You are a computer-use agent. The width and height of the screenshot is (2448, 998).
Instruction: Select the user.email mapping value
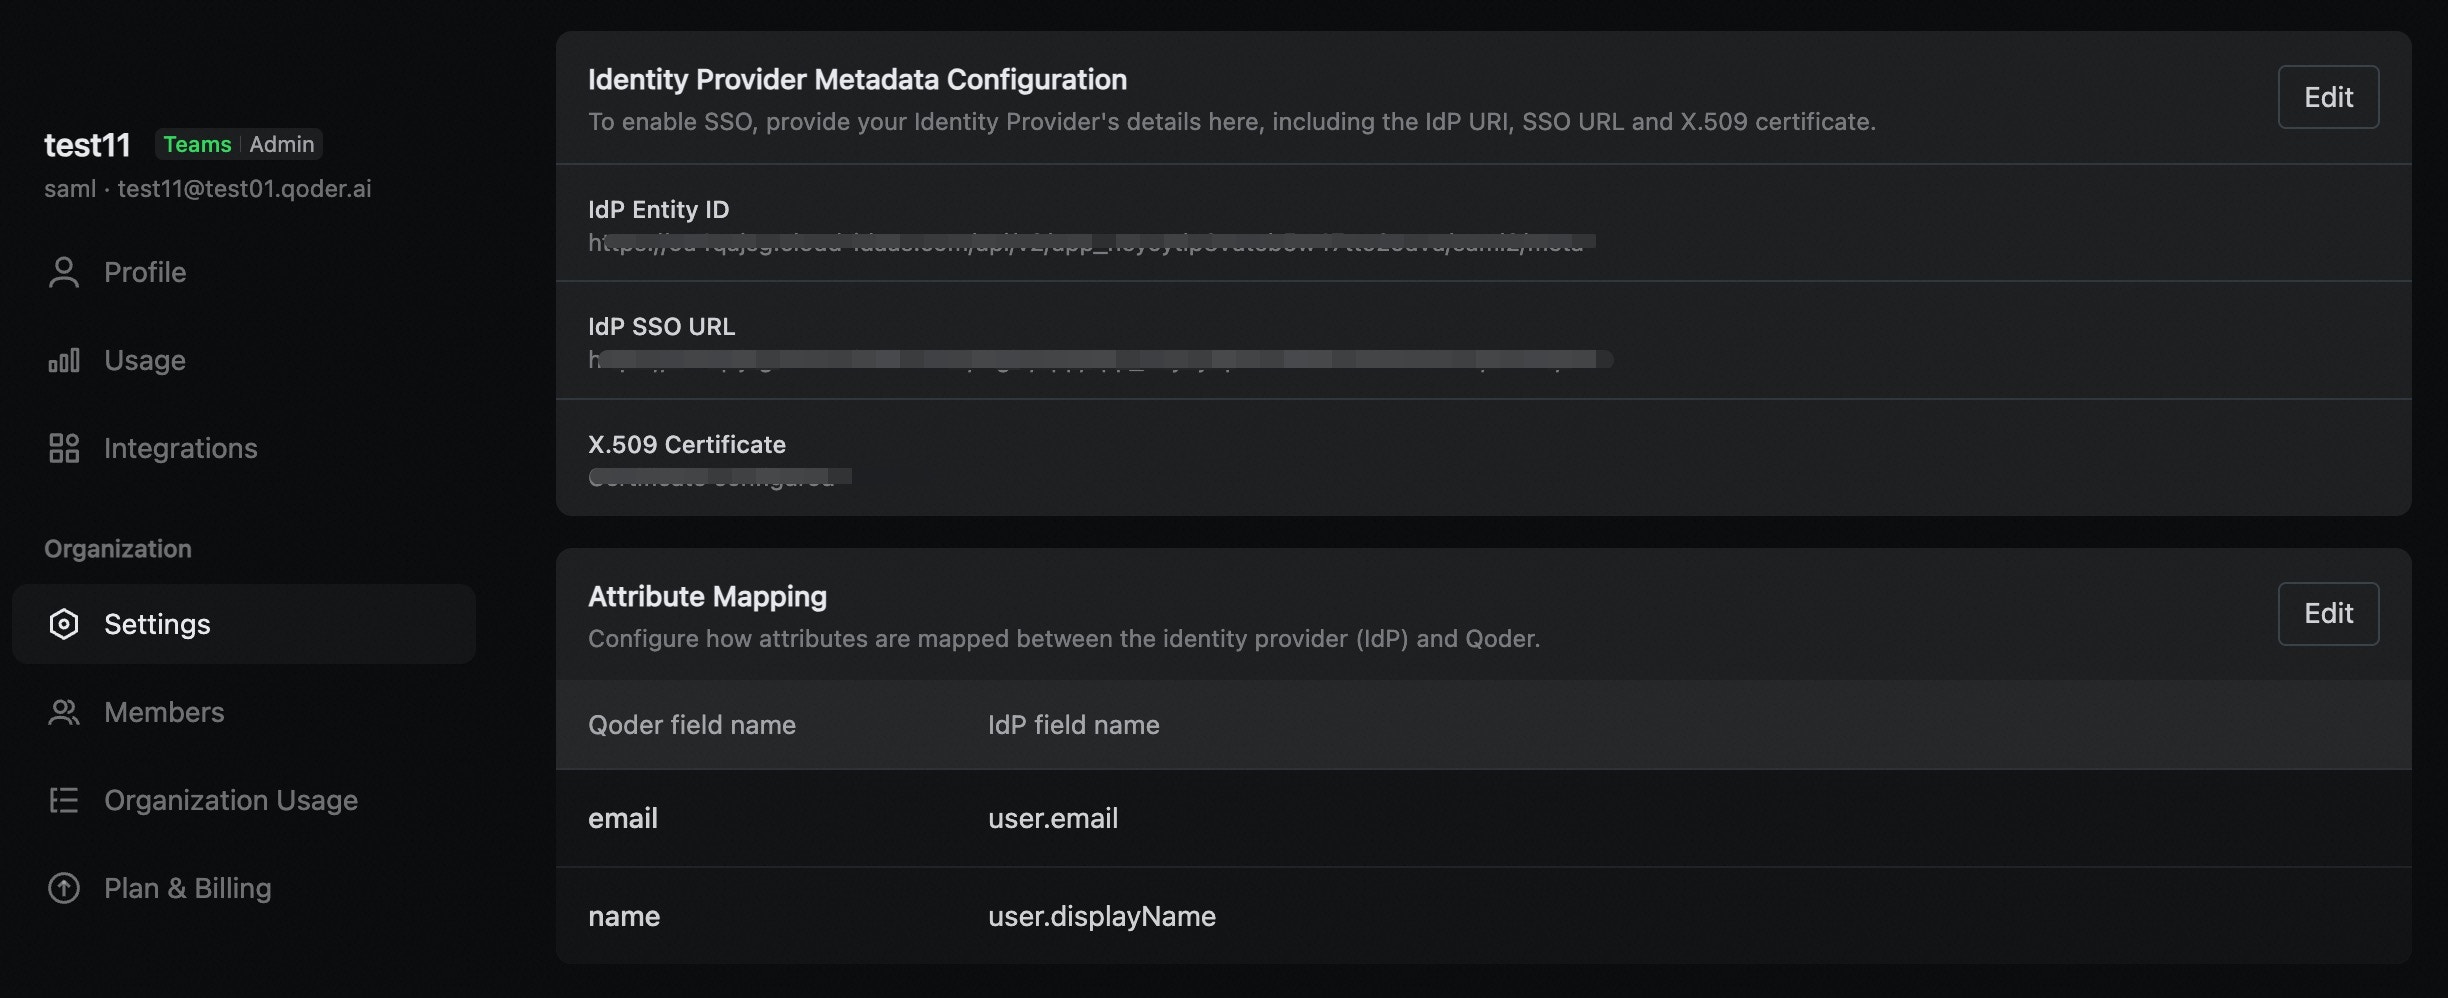tap(1053, 818)
